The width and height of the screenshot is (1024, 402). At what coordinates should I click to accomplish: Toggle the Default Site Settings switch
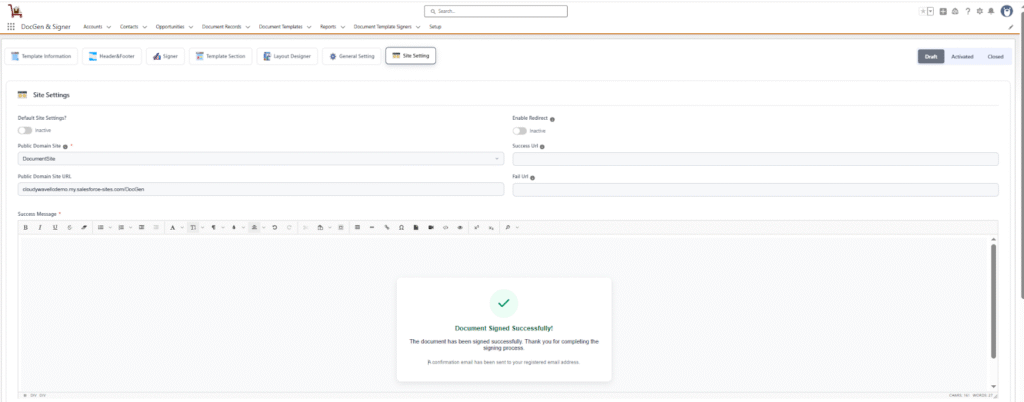24,130
